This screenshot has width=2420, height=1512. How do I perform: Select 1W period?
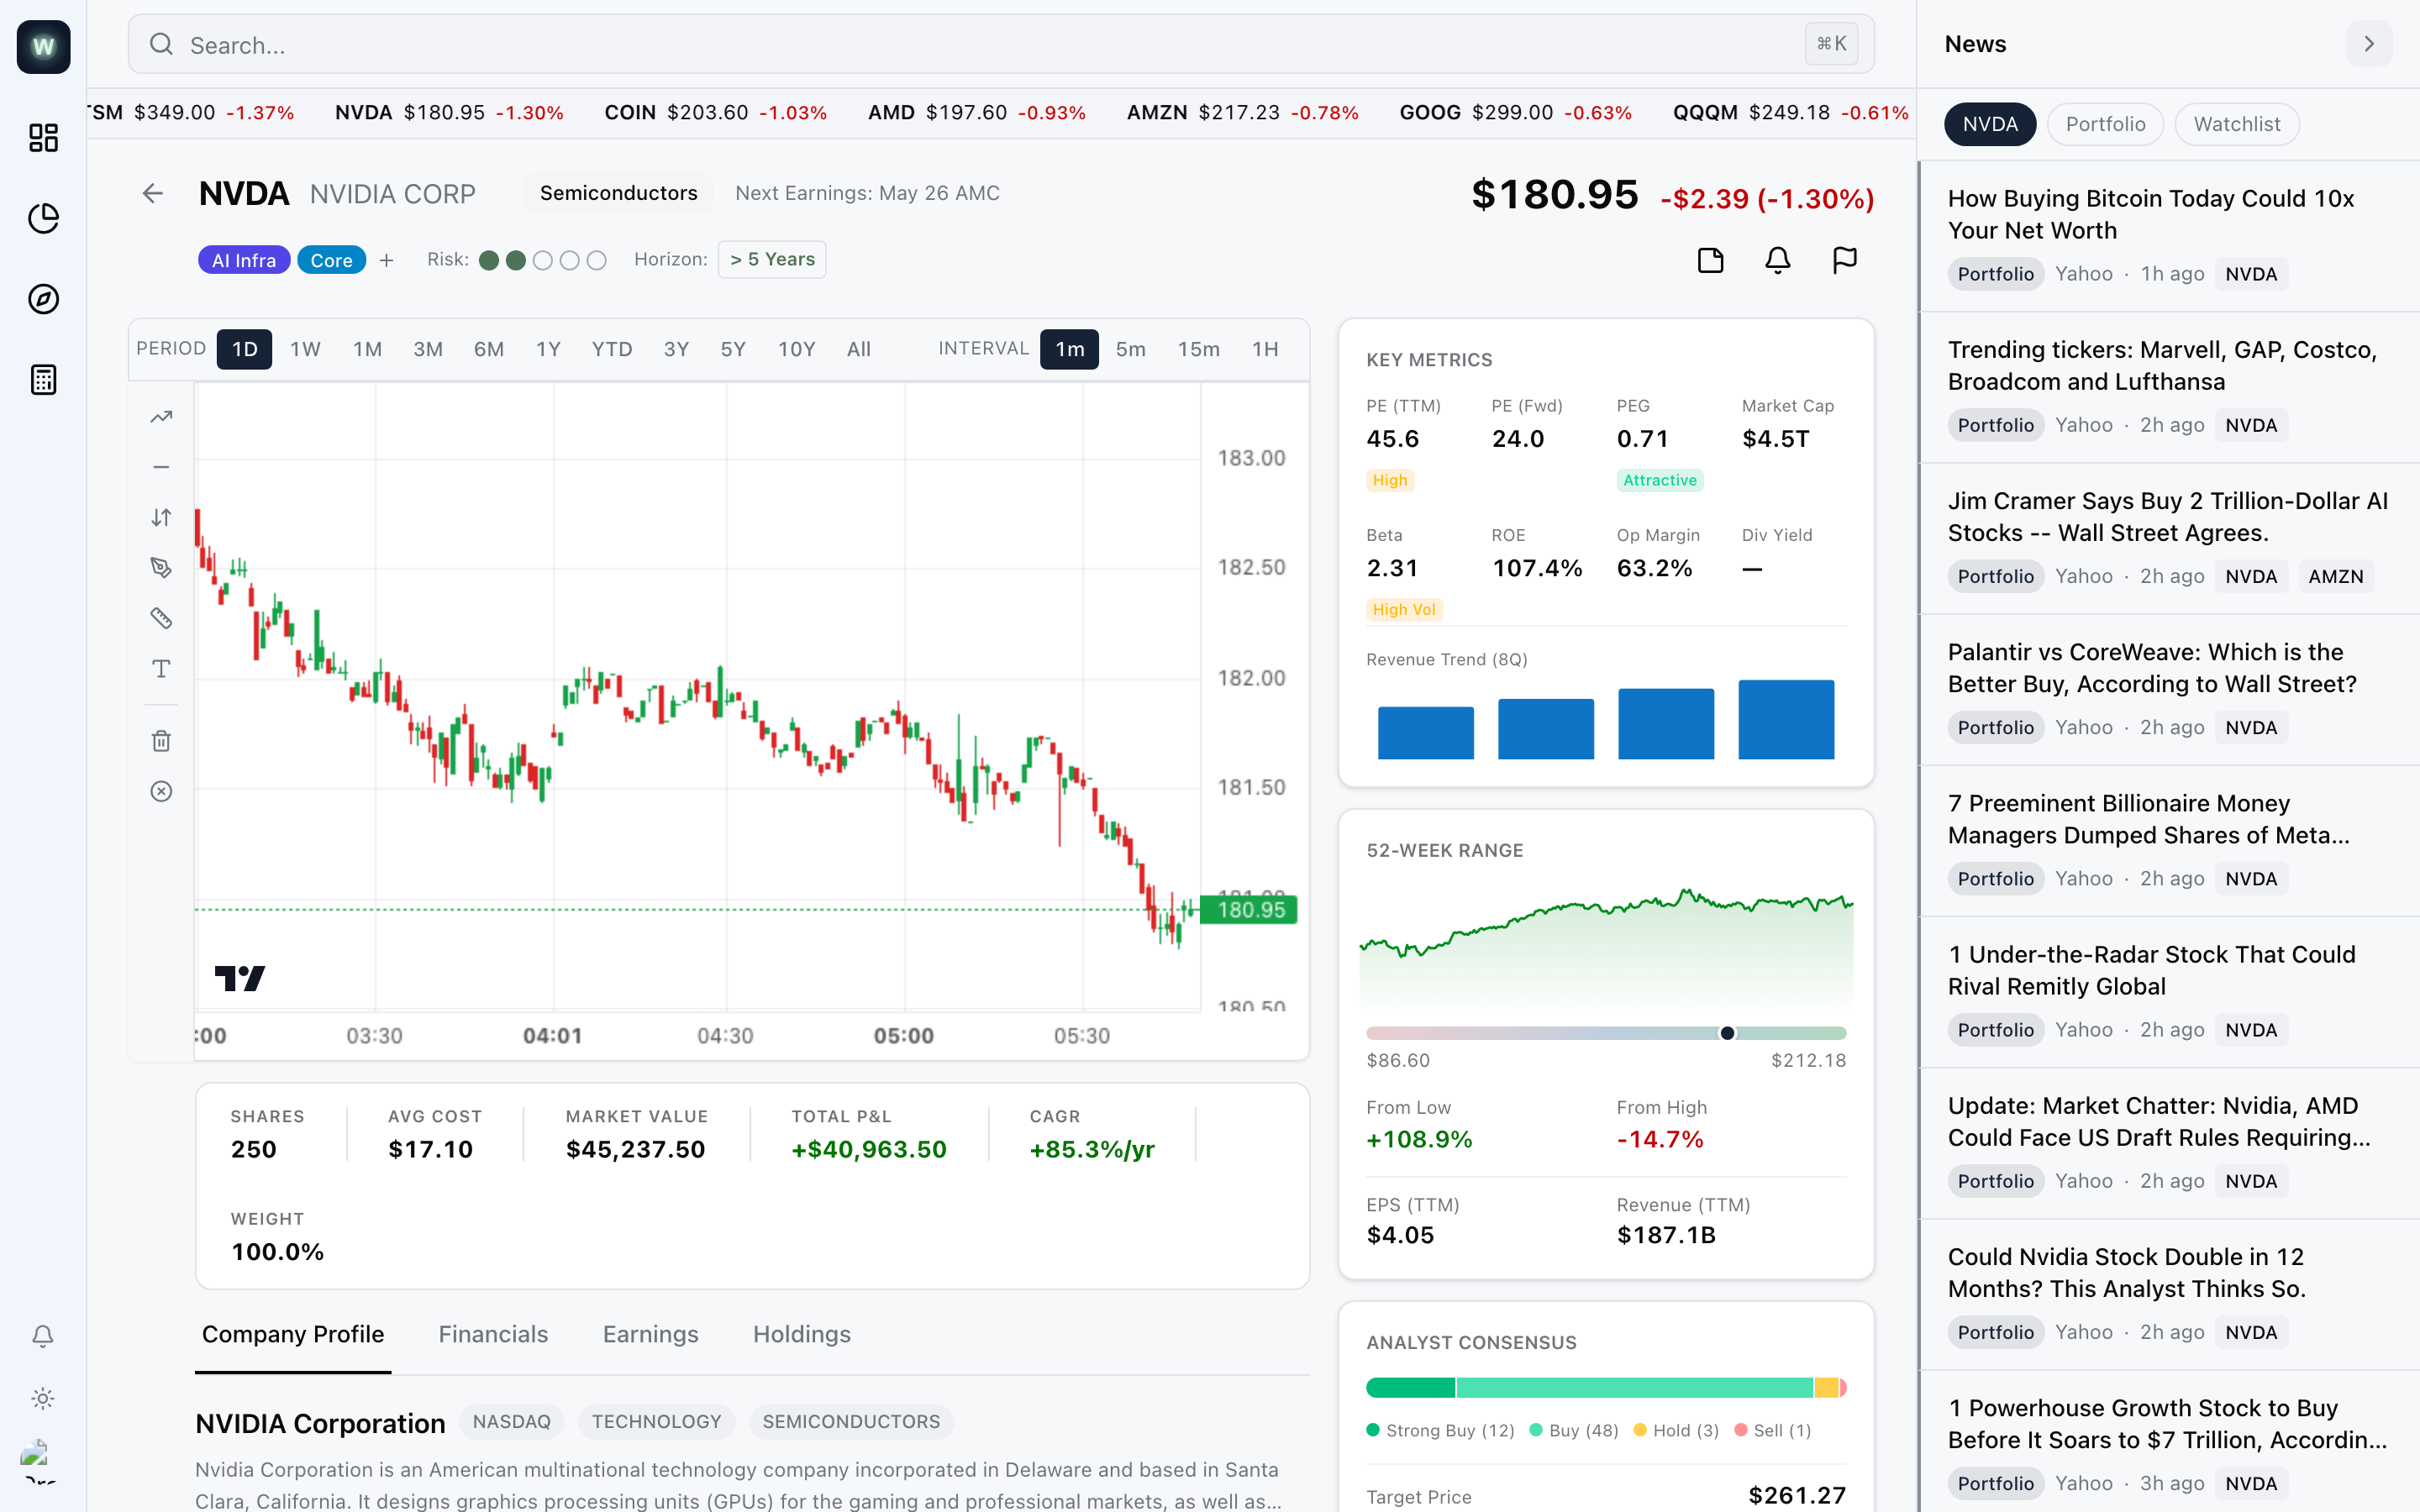[305, 349]
